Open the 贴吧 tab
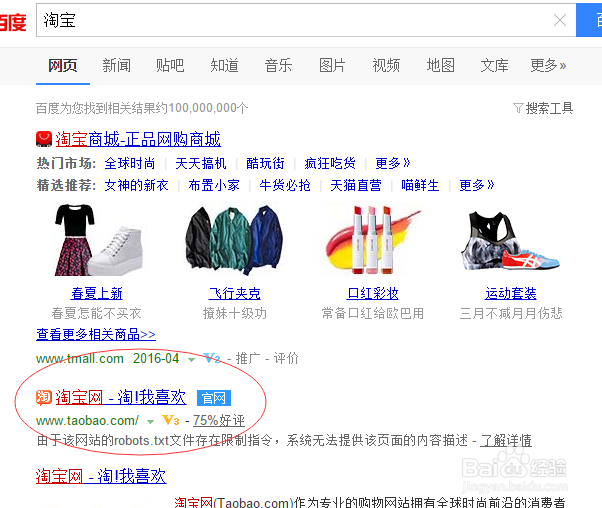The width and height of the screenshot is (602, 508). tap(170, 65)
